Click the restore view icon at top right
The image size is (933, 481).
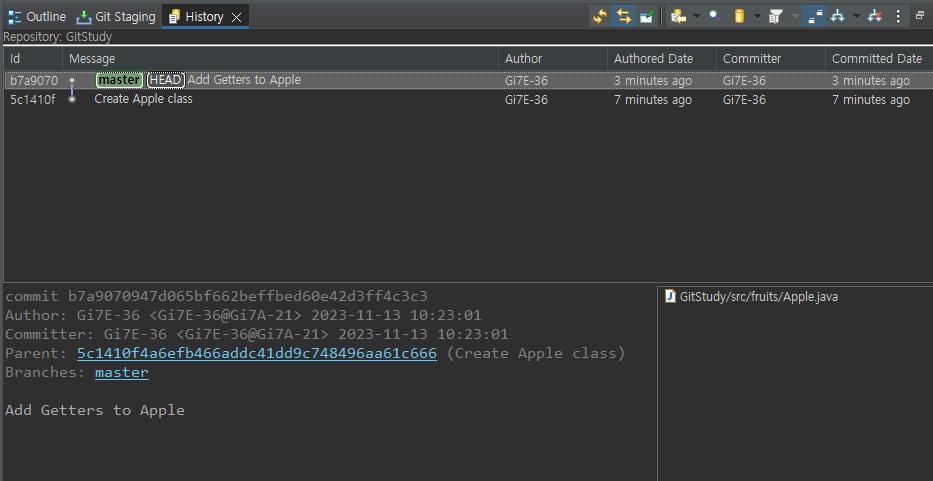(x=920, y=16)
